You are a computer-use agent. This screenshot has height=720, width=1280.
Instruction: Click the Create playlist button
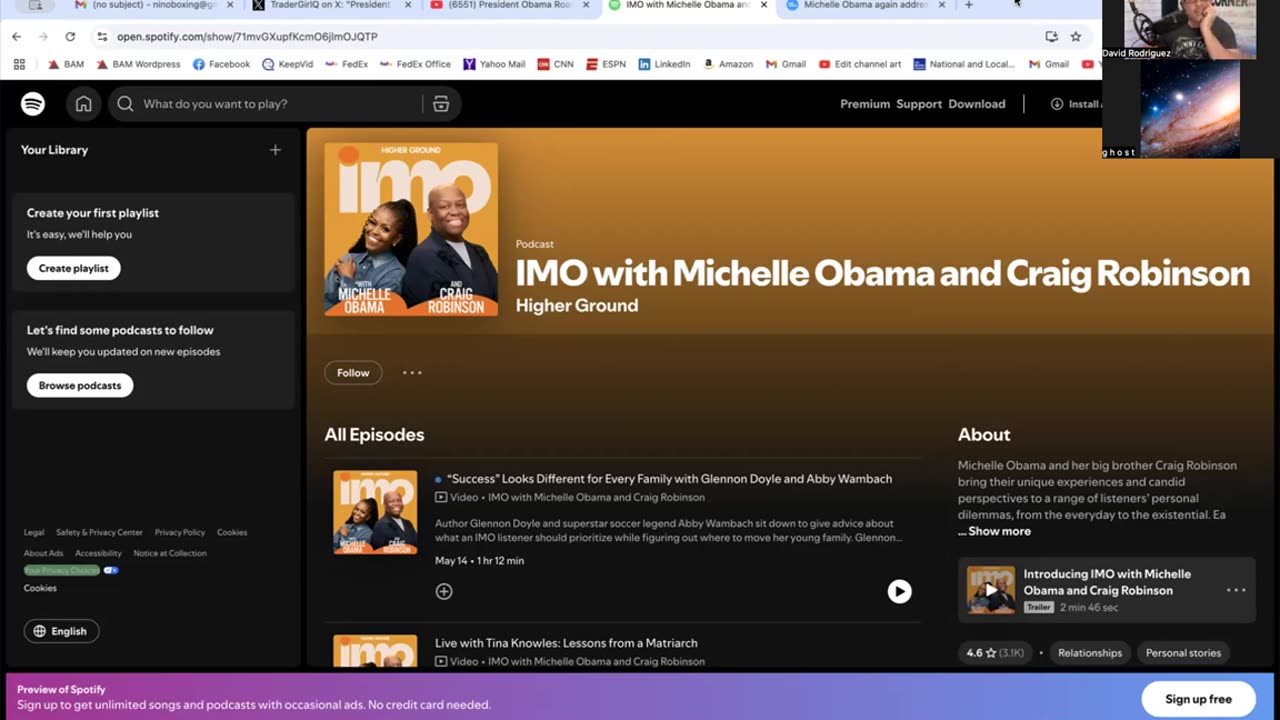pyautogui.click(x=74, y=268)
